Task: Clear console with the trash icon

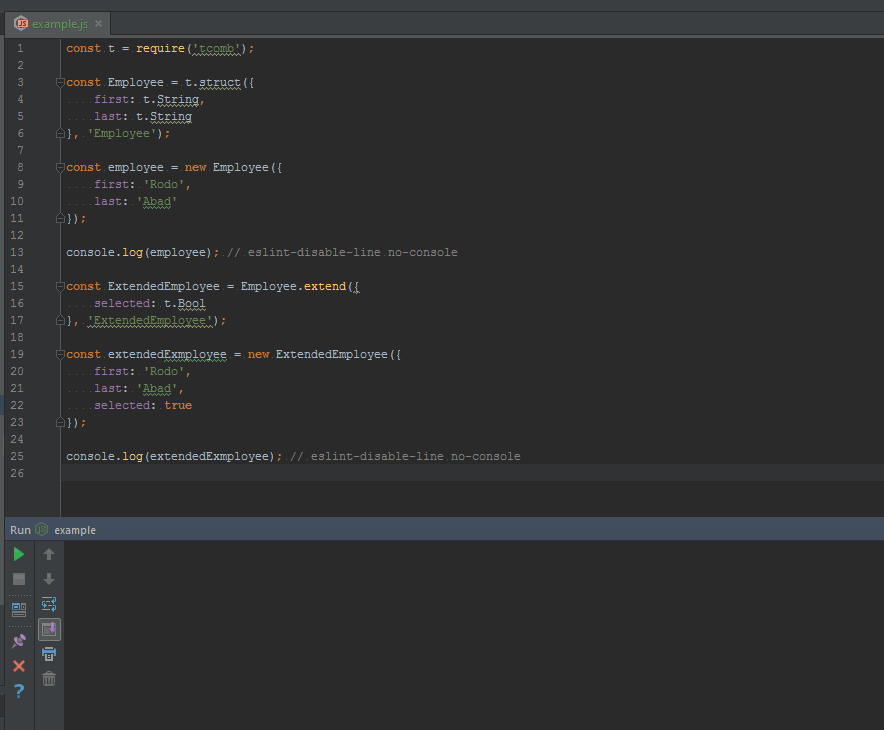Action: point(49,679)
